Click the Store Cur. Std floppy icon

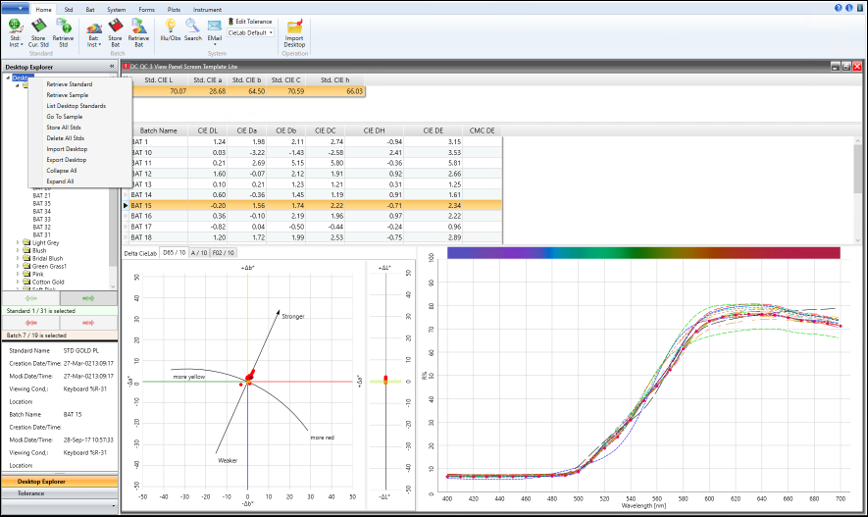point(38,26)
